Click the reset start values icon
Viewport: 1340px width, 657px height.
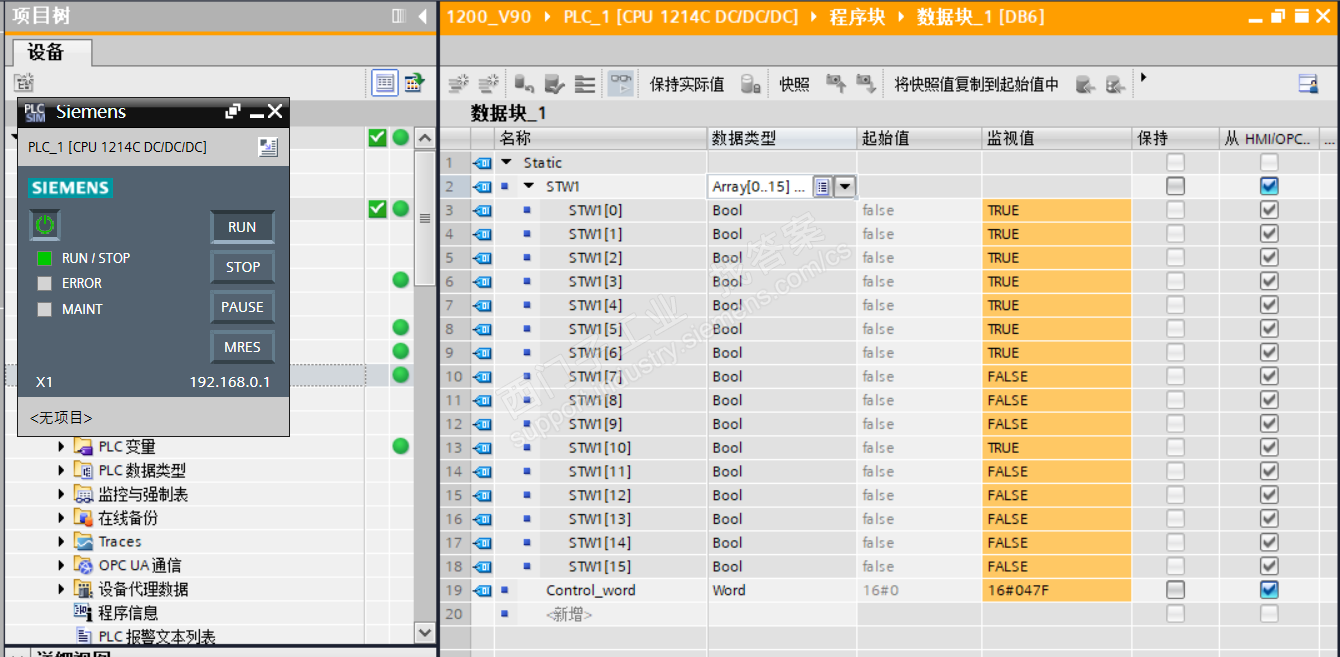pyautogui.click(x=524, y=84)
